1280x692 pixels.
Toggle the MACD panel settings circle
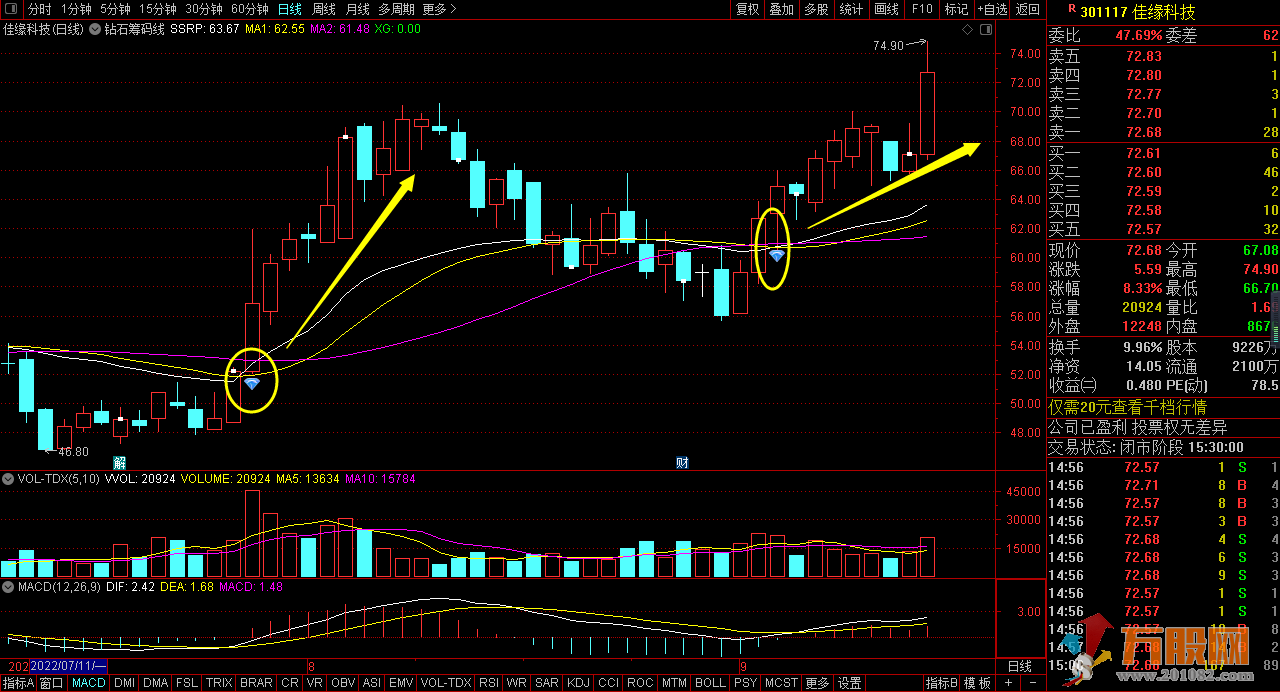[x=9, y=587]
